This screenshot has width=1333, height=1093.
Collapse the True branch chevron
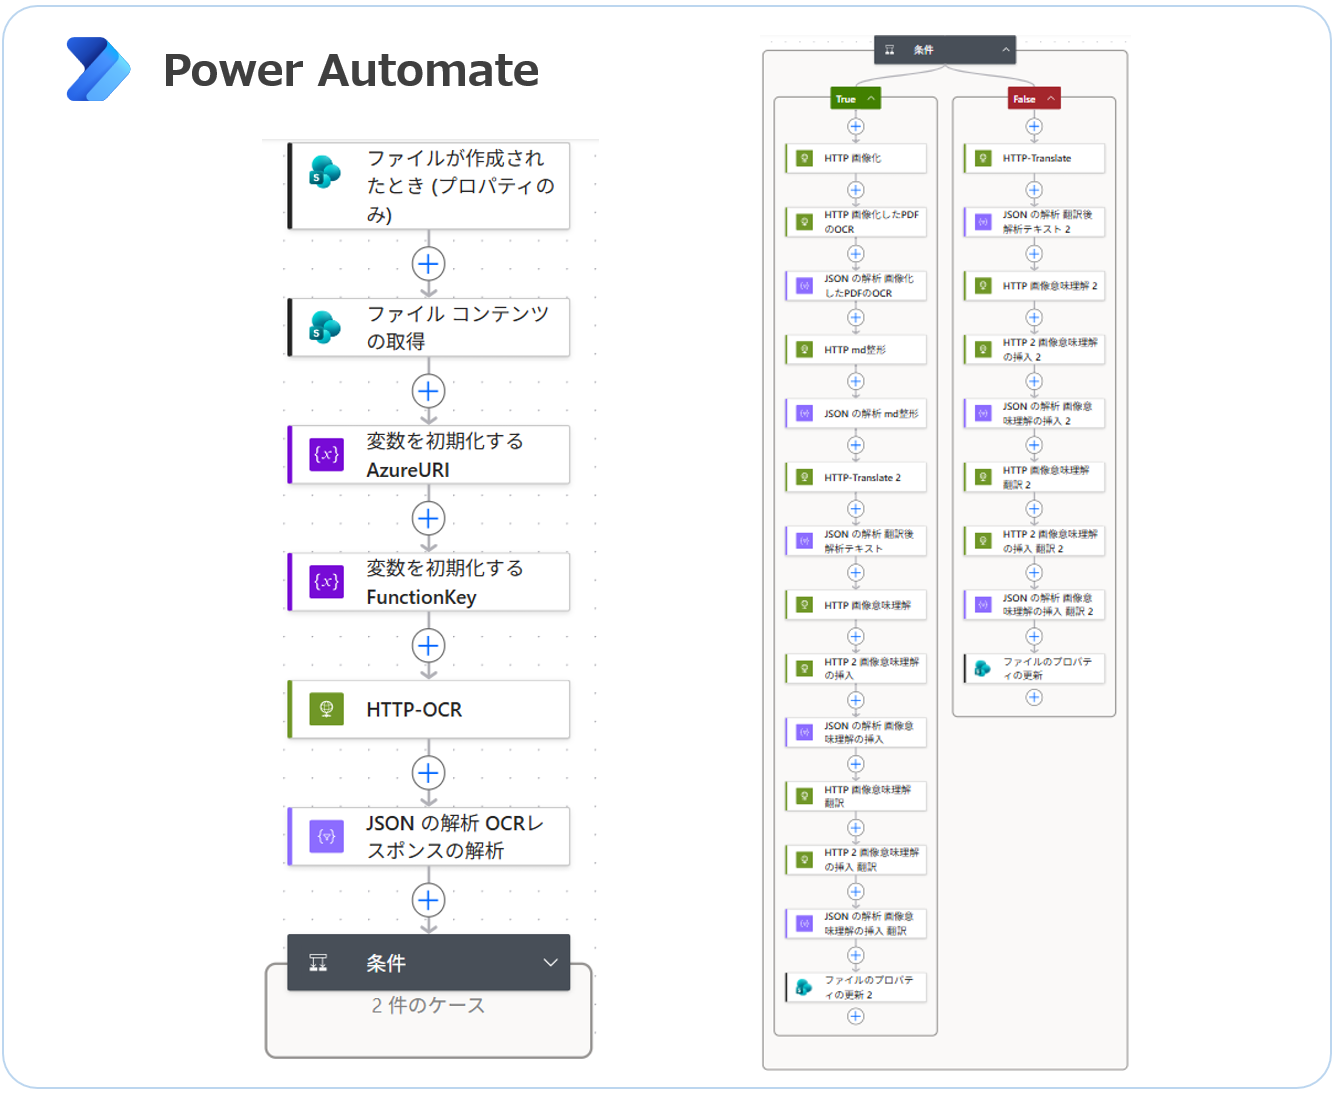pos(871,98)
